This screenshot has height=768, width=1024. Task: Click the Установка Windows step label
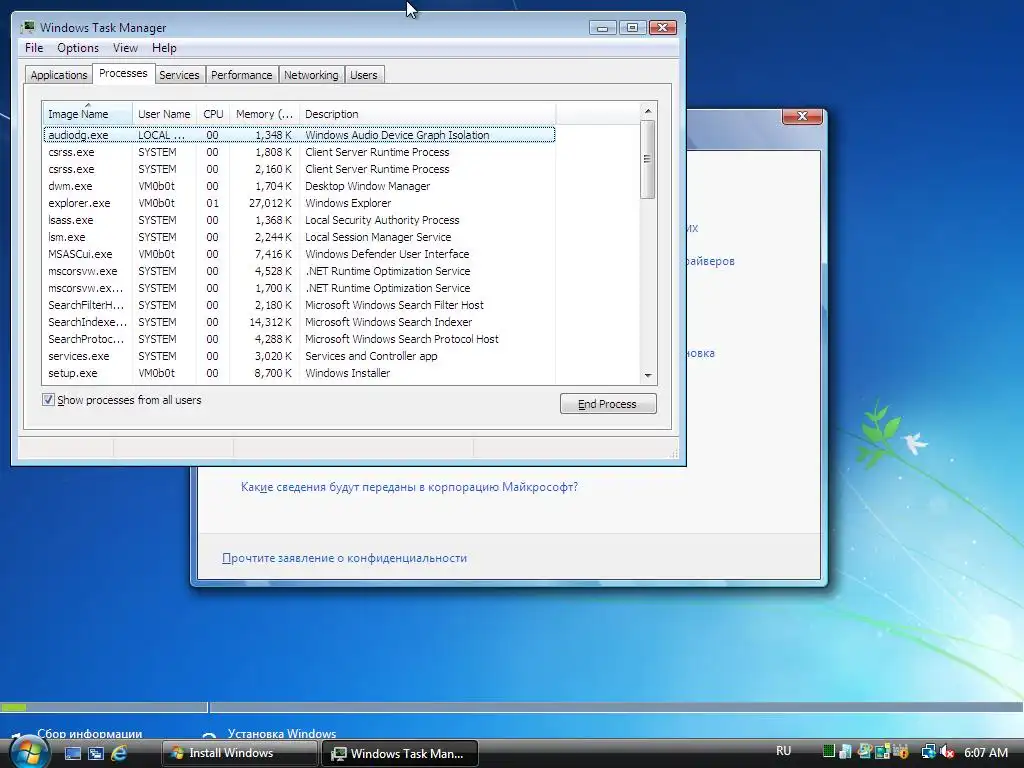[281, 733]
